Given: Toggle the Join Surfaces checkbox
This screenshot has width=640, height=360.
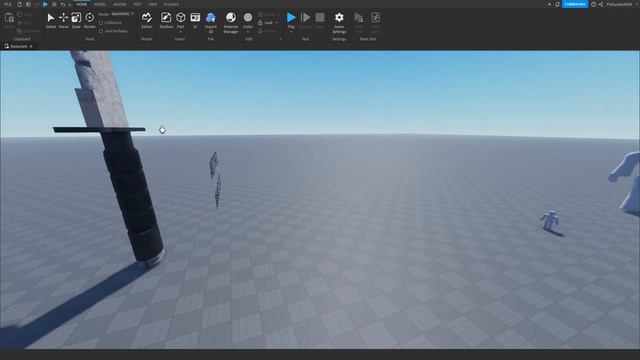Looking at the screenshot, I should (x=101, y=31).
